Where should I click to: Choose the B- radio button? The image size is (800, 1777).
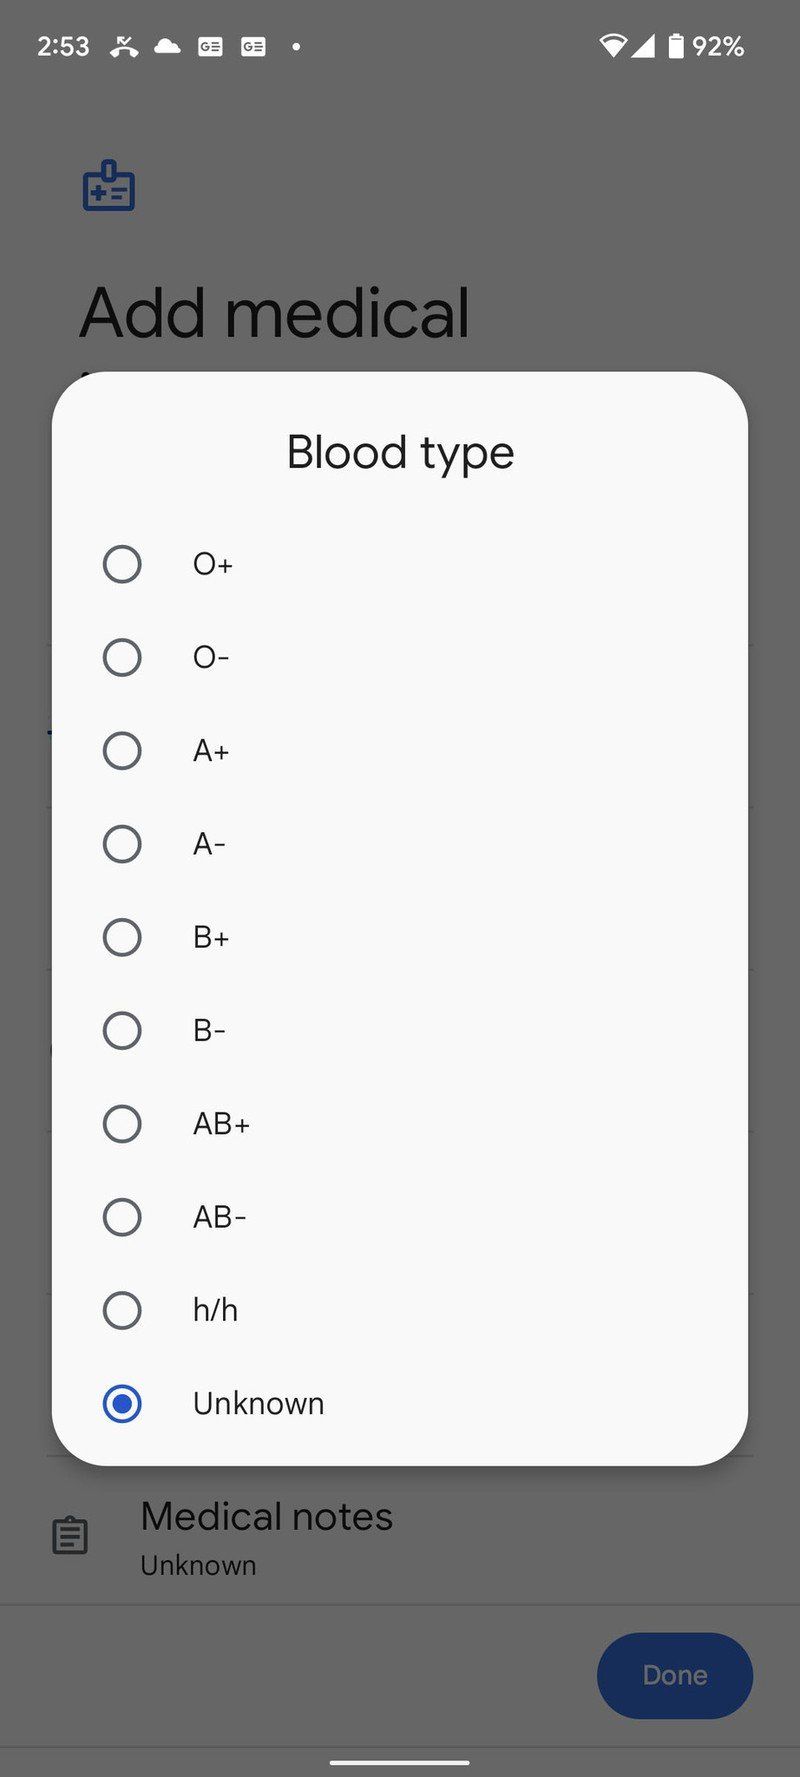pos(122,1031)
